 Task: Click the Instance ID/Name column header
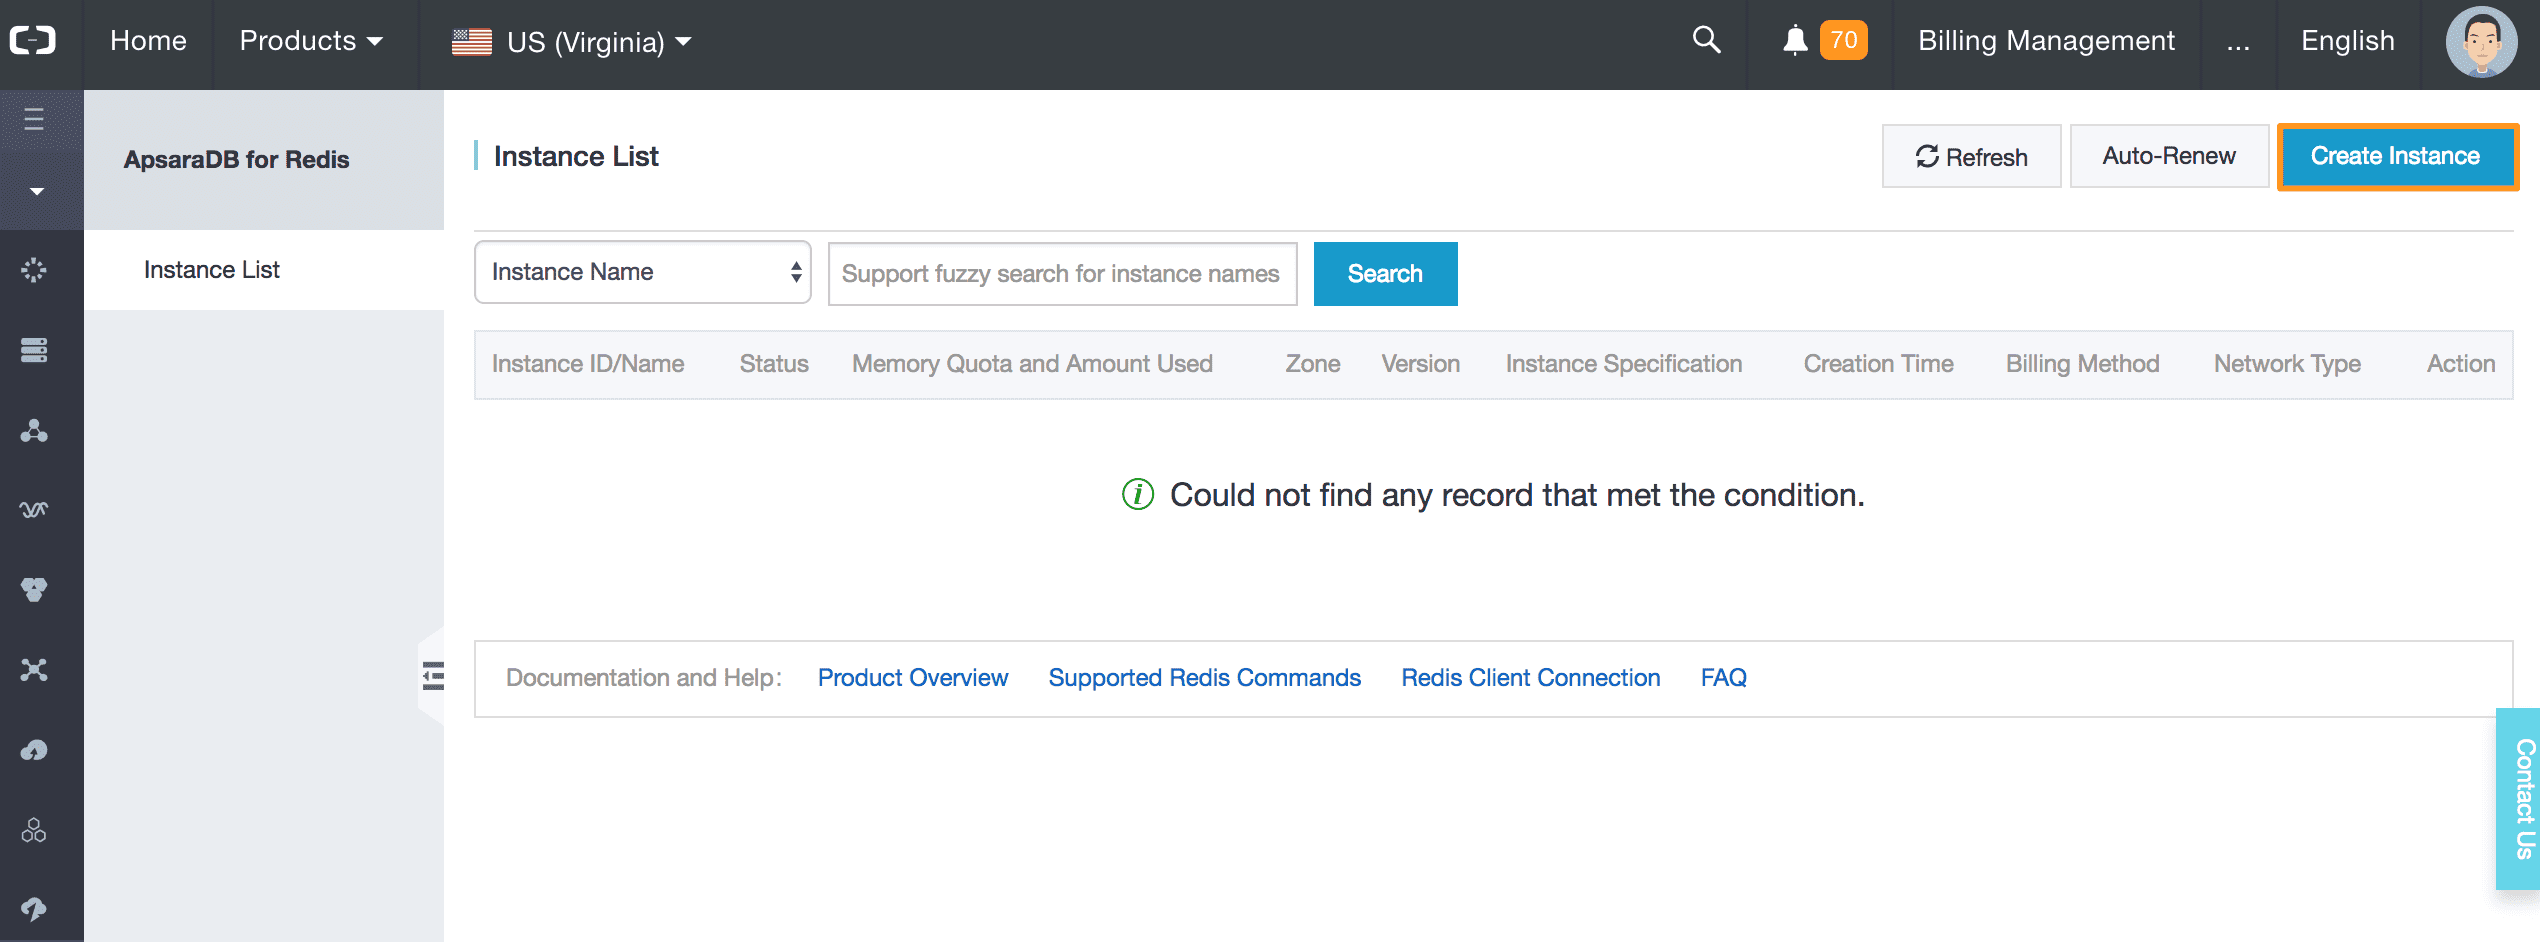point(588,364)
